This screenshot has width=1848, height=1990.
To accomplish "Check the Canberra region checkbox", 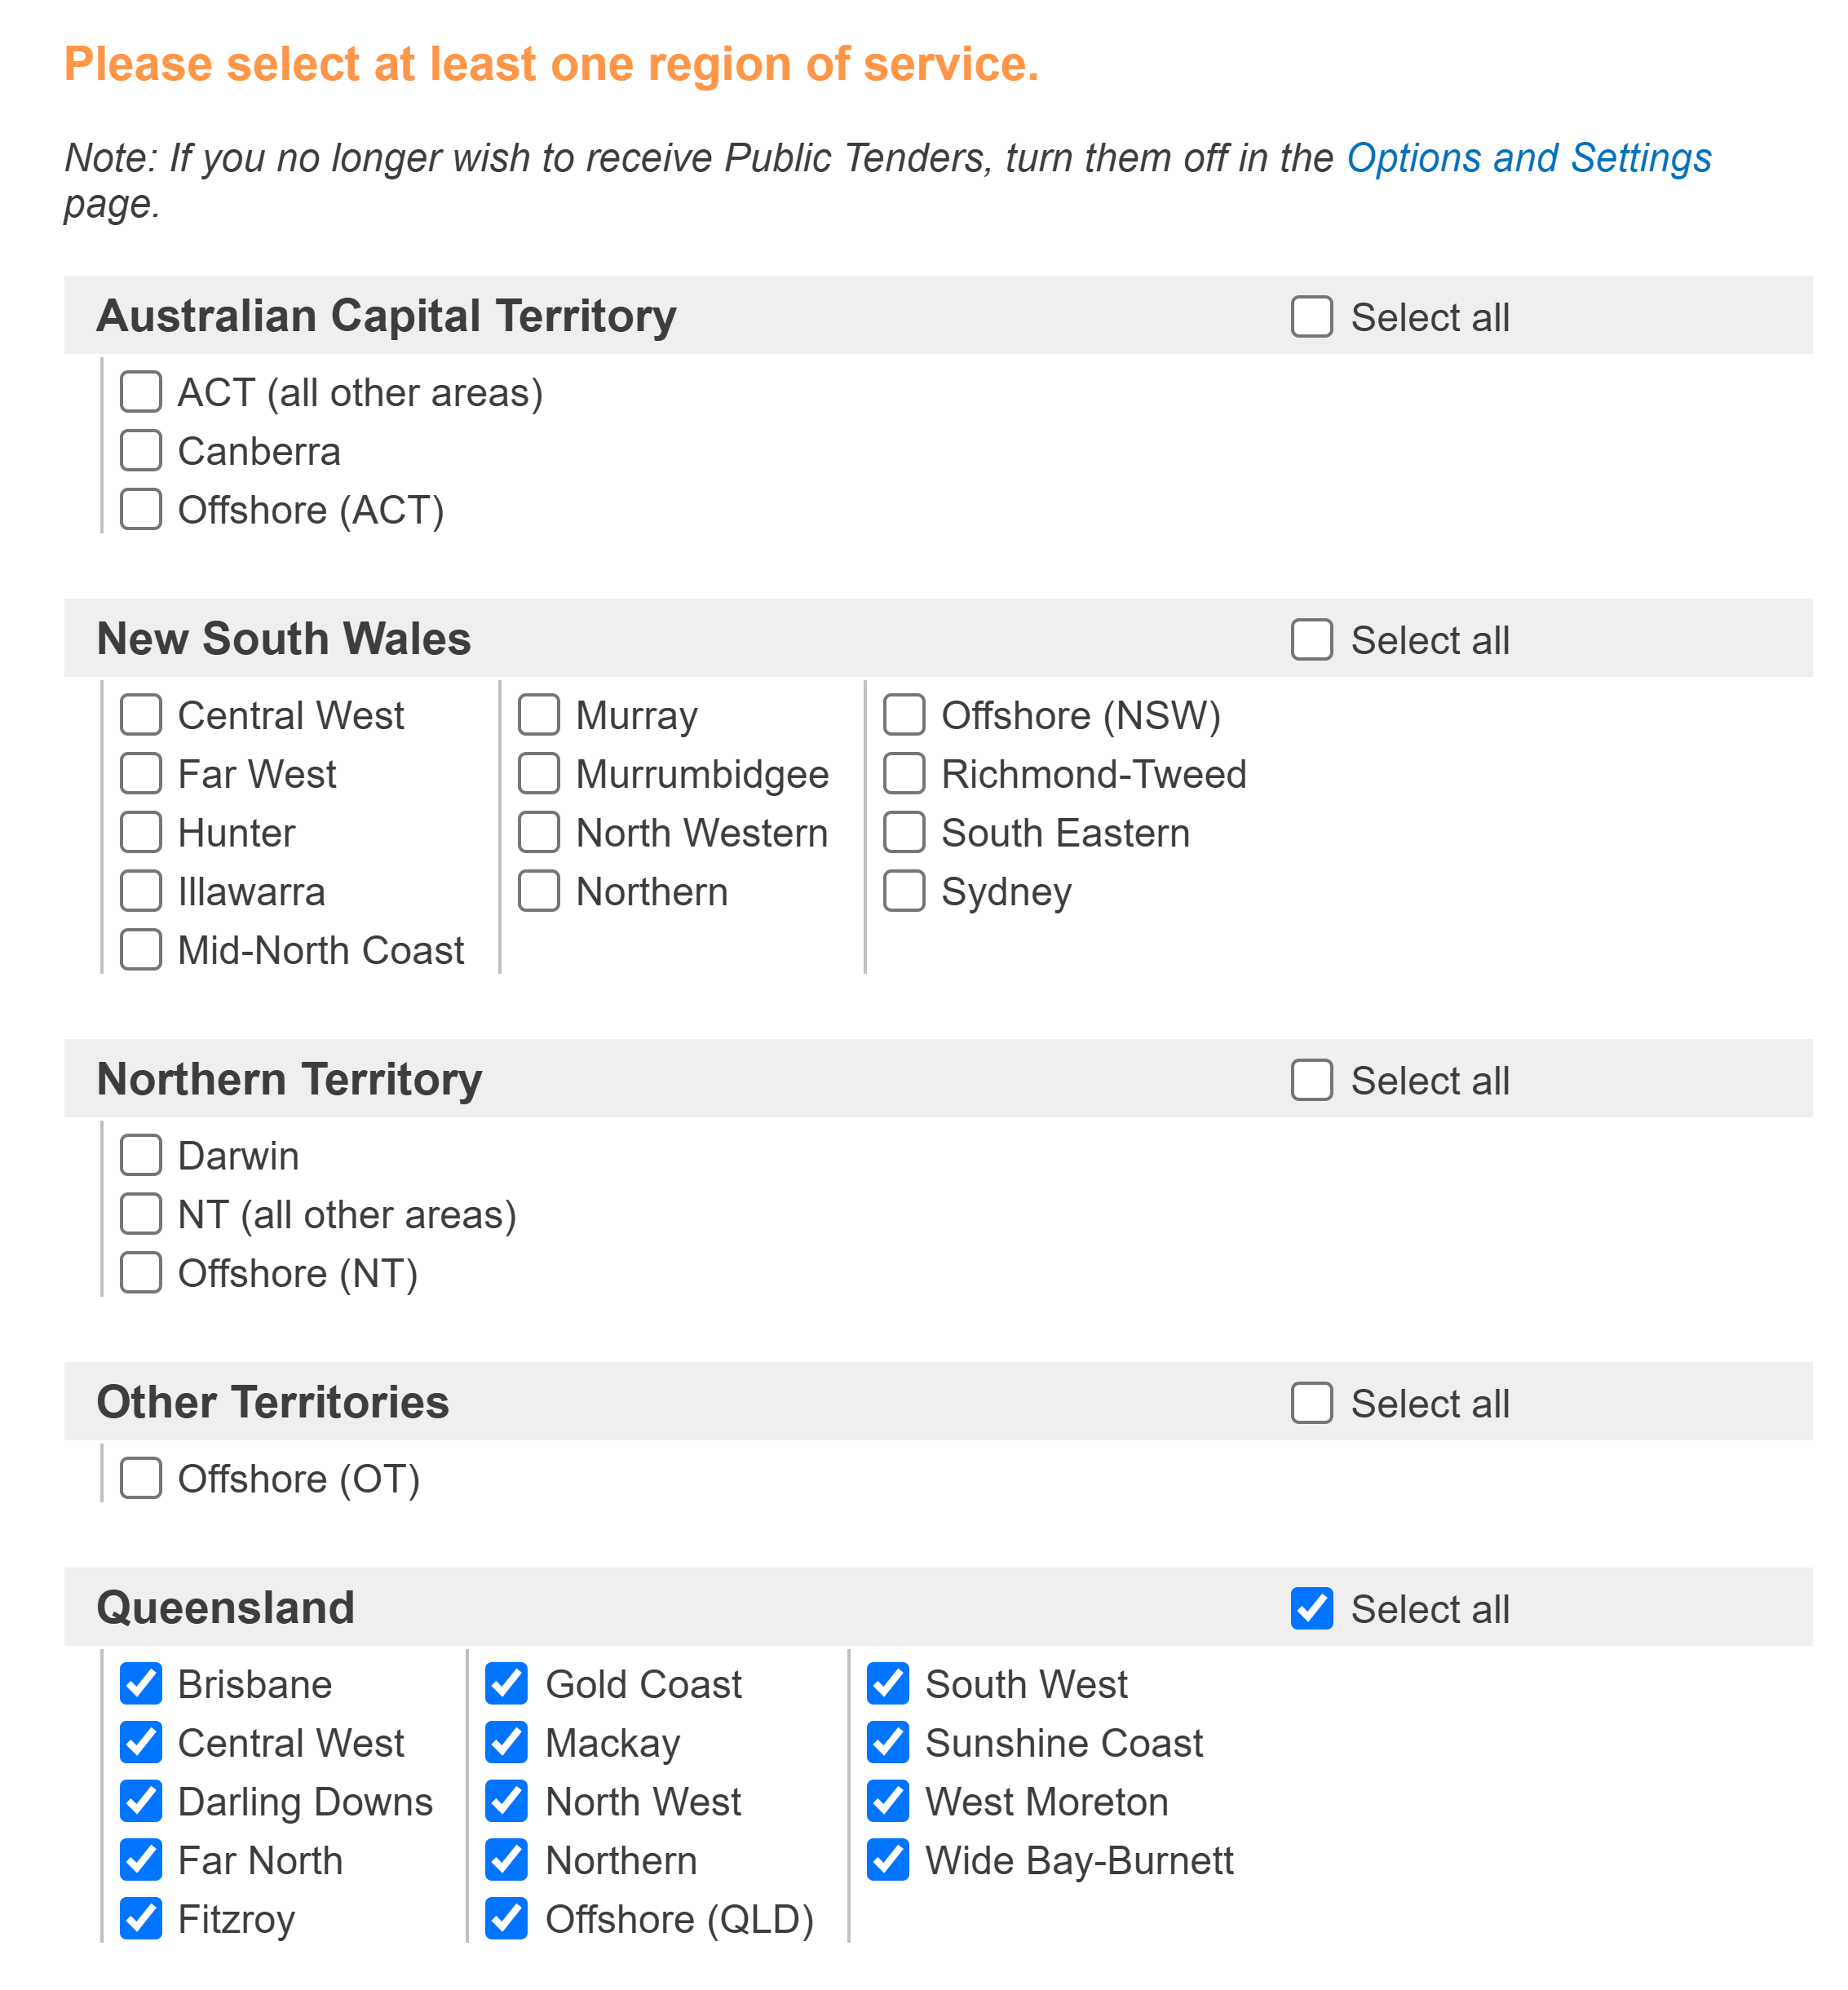I will 141,451.
